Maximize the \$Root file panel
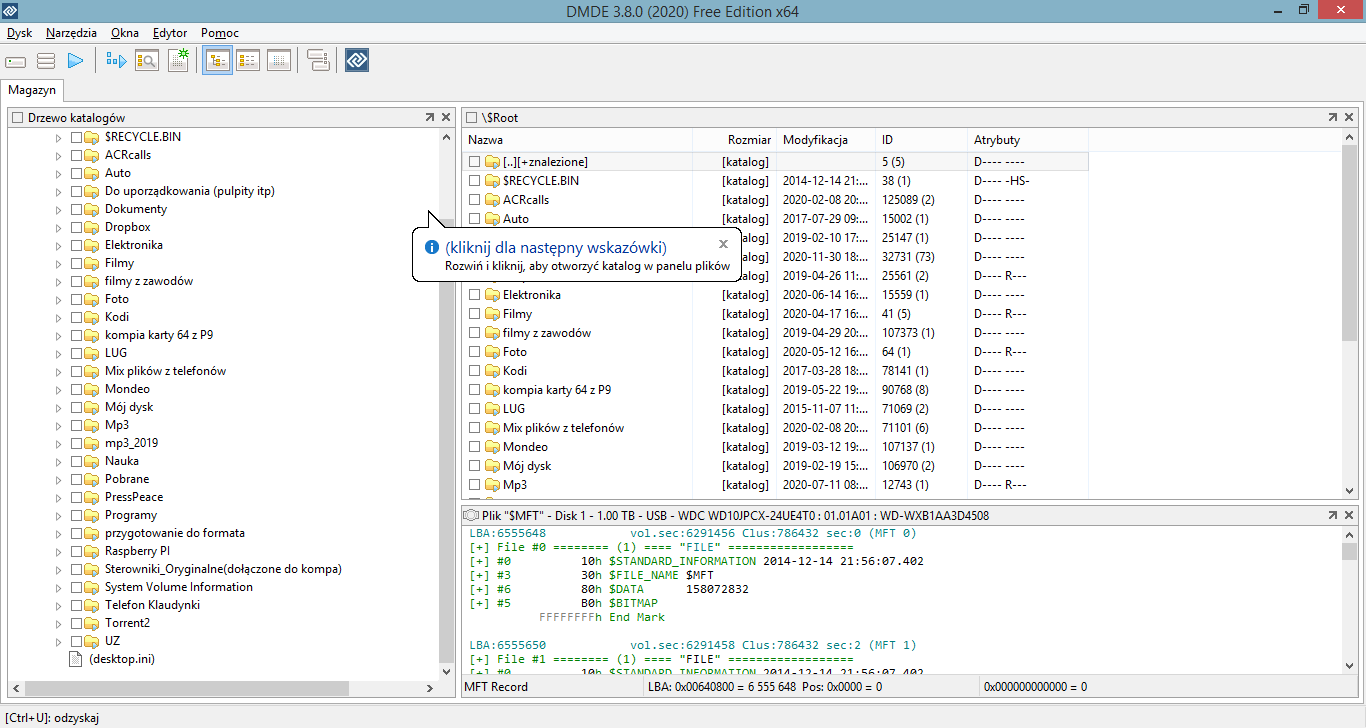 point(1333,117)
